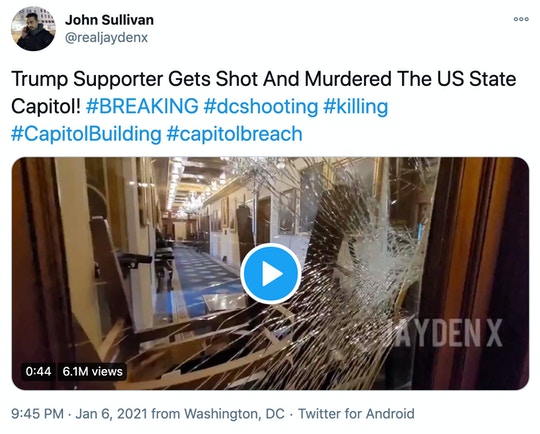Click the Twitter for Android source link
Viewport: 540px width, 434px height.
356,413
